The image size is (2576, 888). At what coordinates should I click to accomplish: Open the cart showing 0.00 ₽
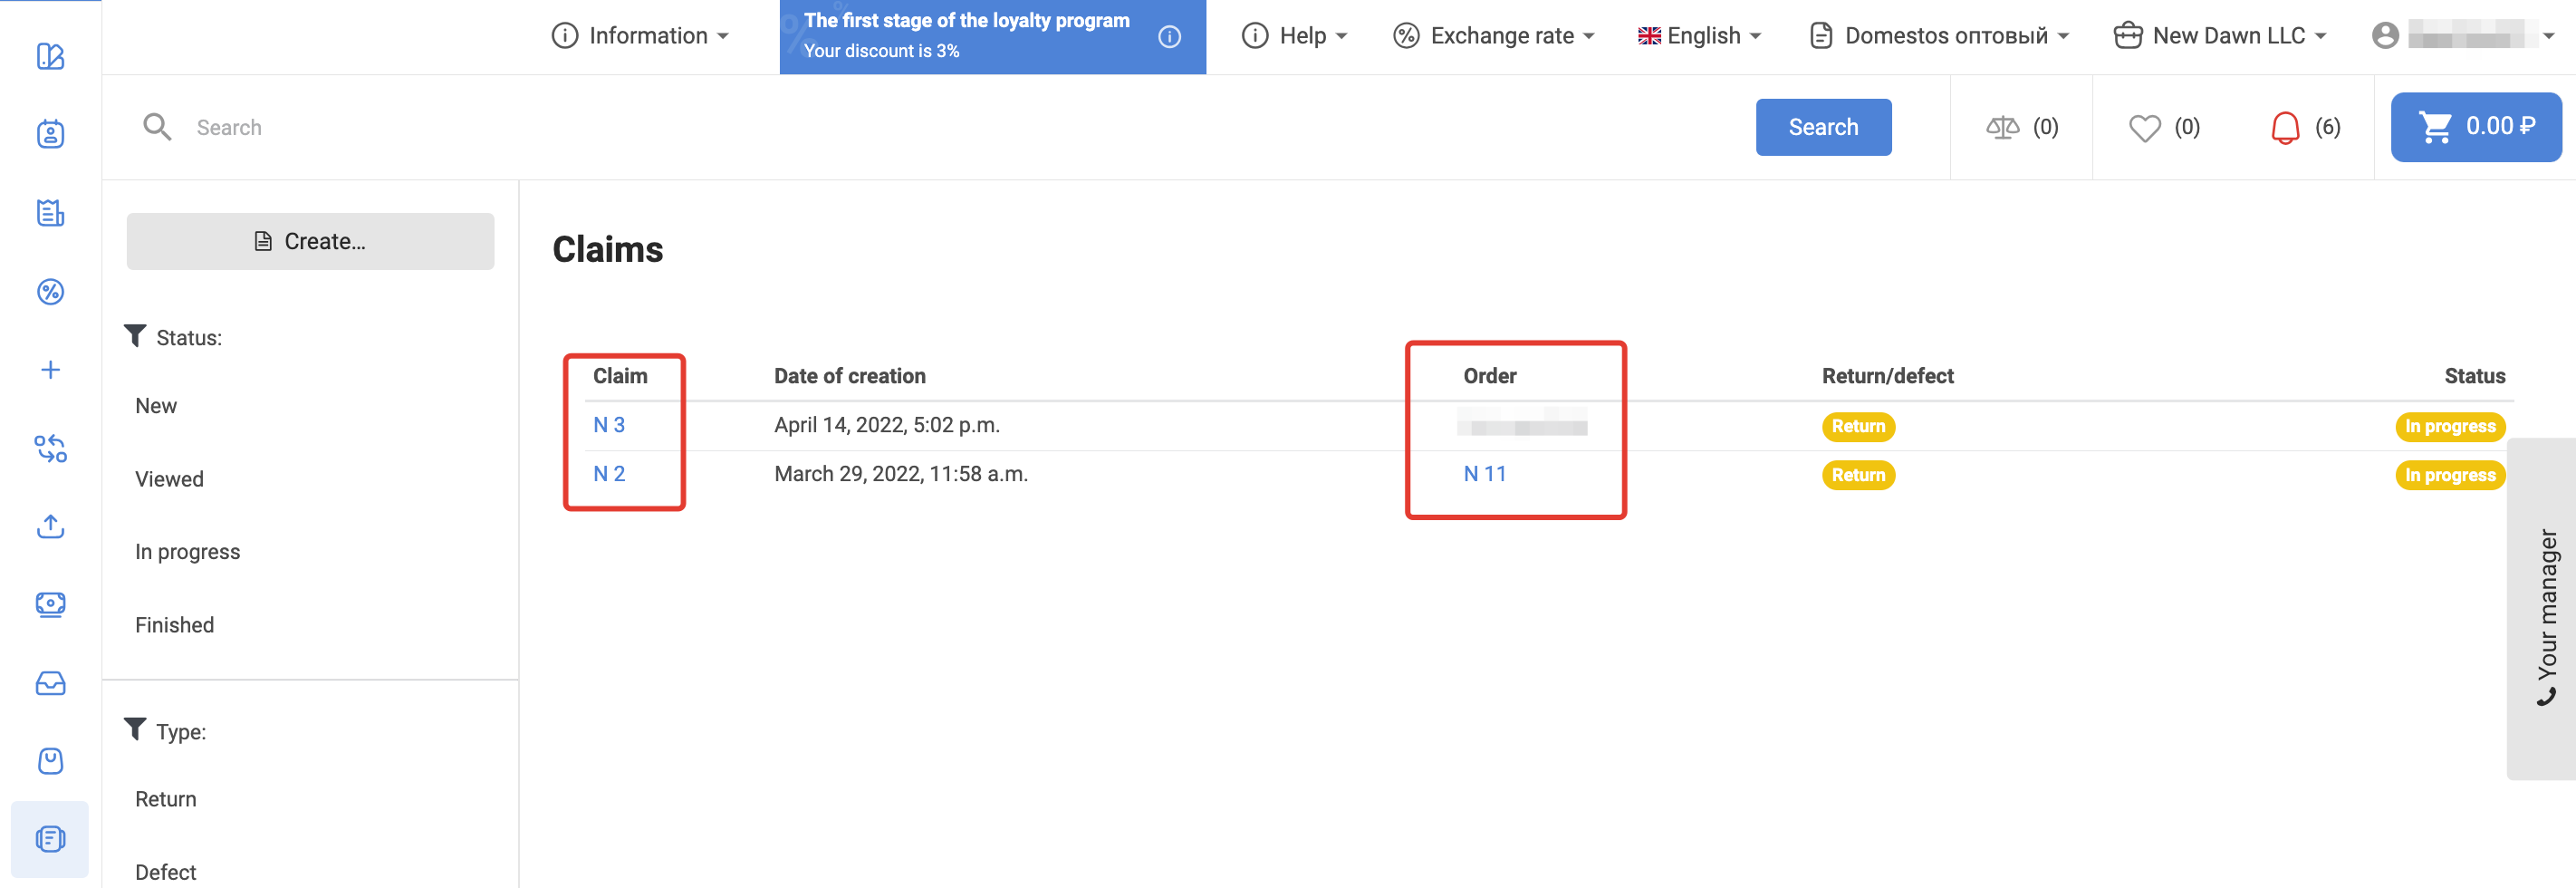pos(2475,127)
